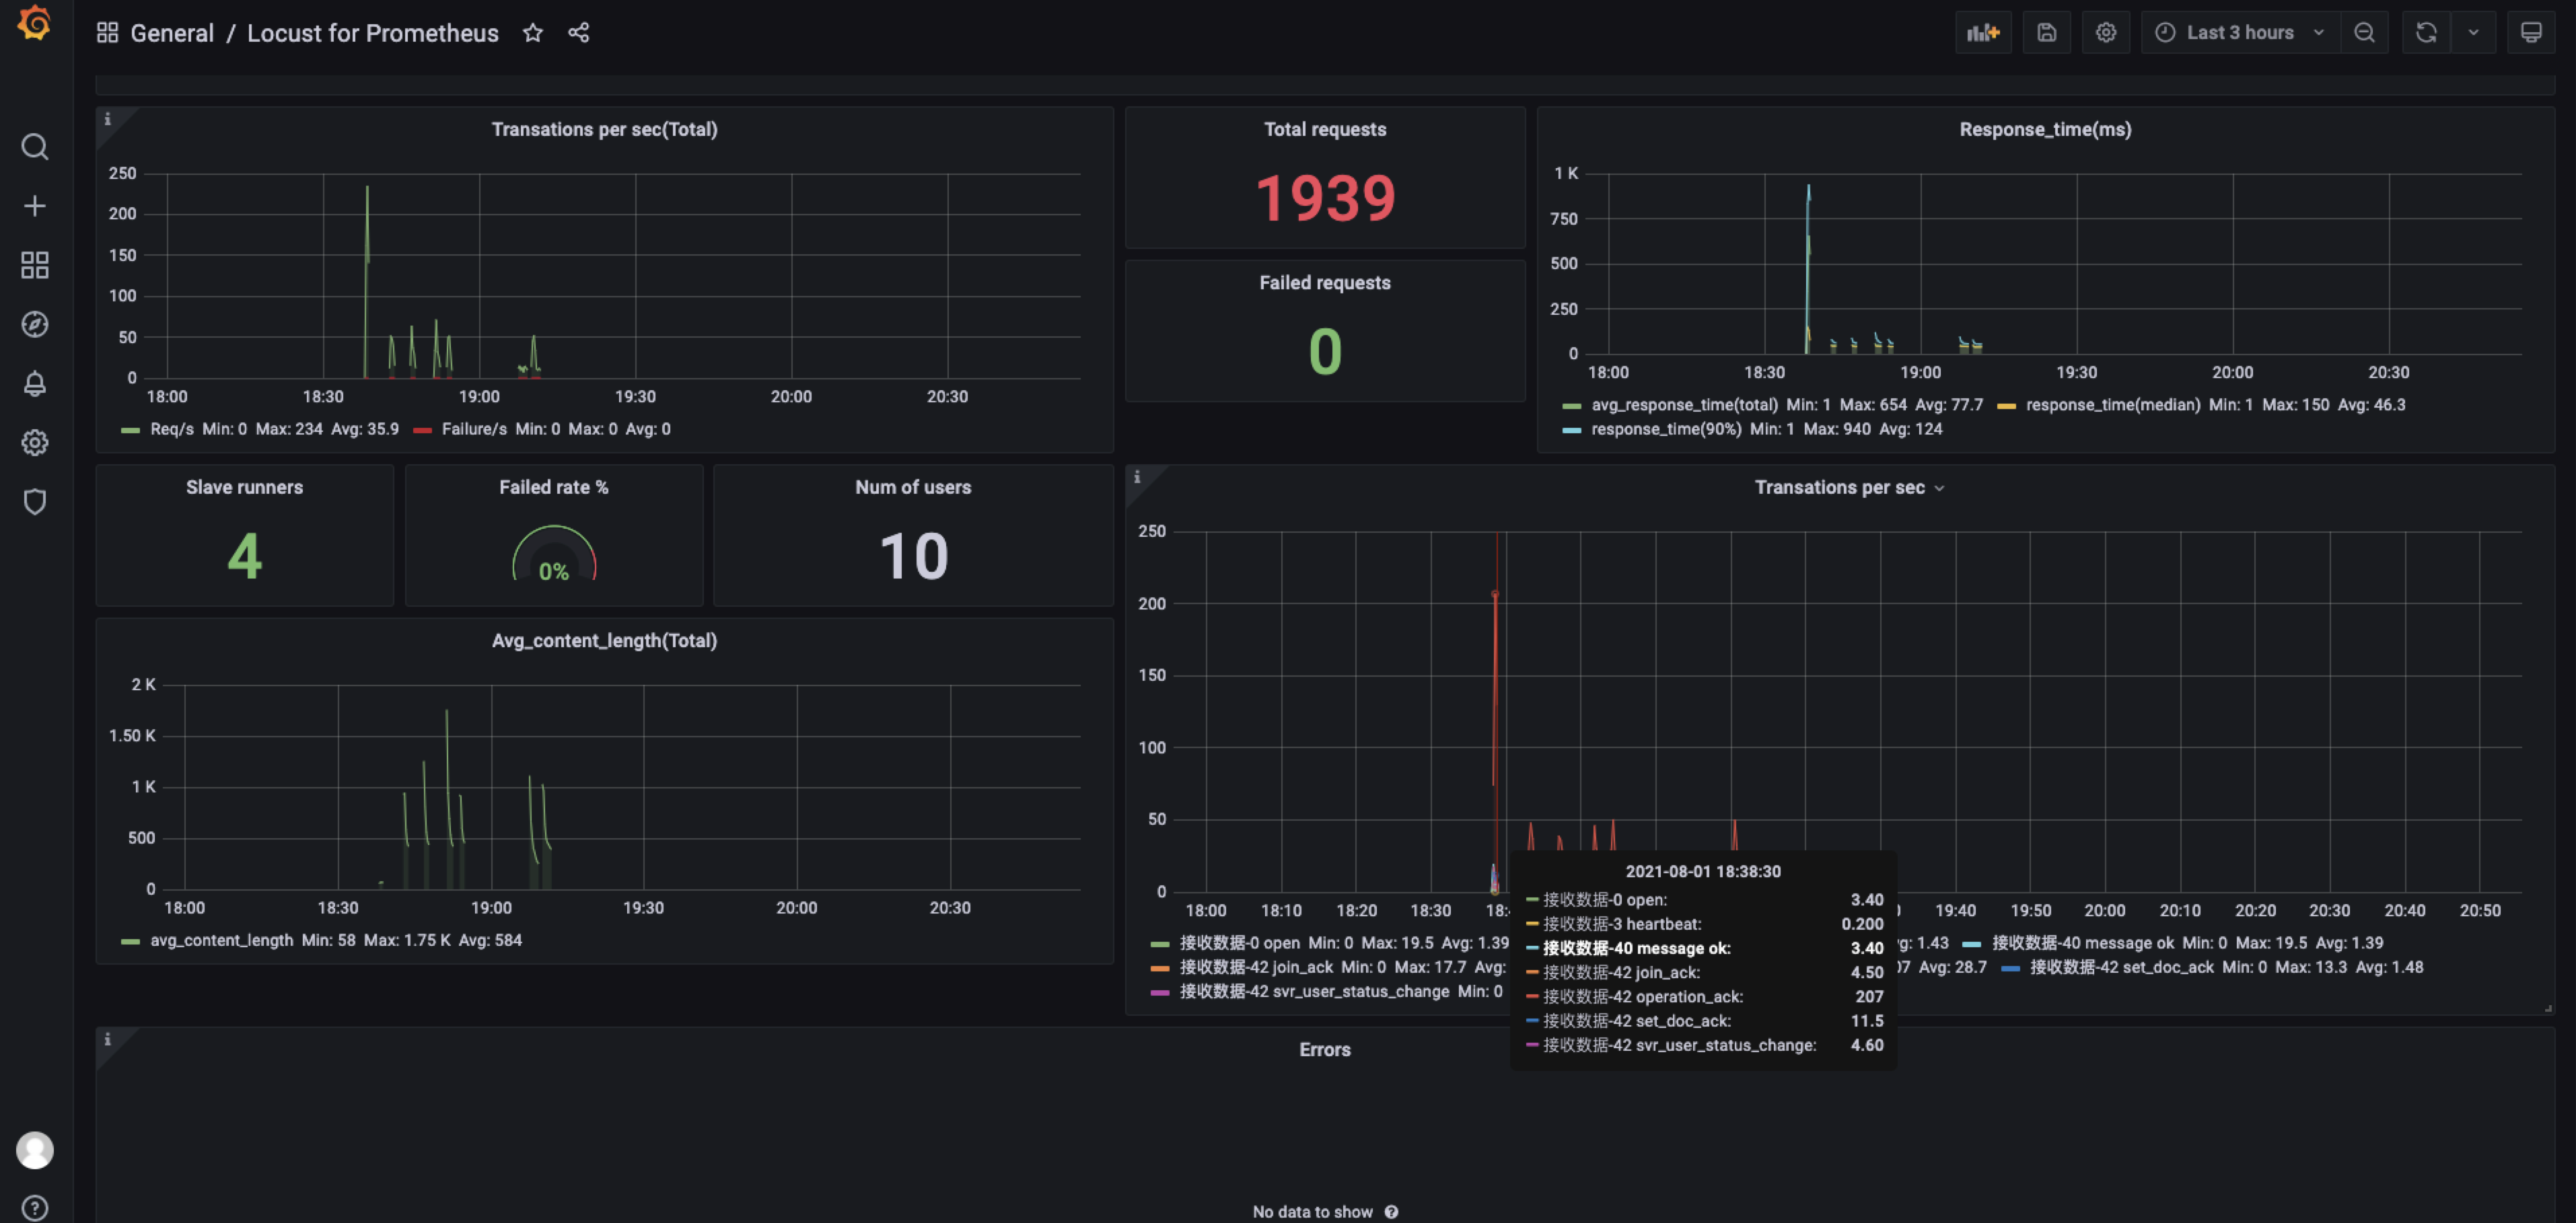This screenshot has height=1223, width=2576.
Task: Click the Create plus icon
Action: pyautogui.click(x=35, y=206)
